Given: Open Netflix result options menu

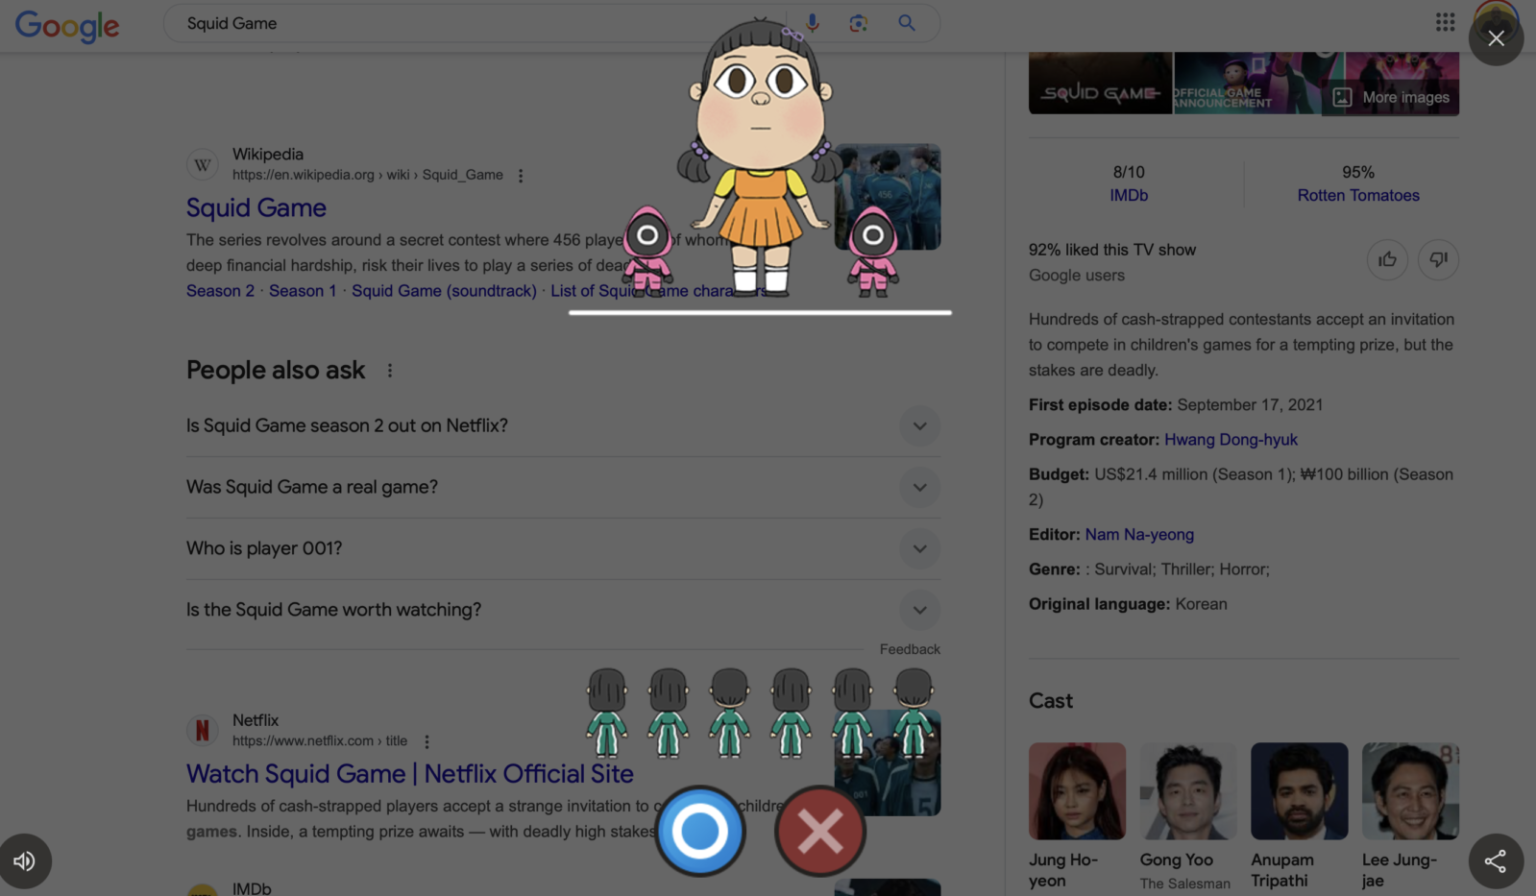Looking at the screenshot, I should 427,742.
